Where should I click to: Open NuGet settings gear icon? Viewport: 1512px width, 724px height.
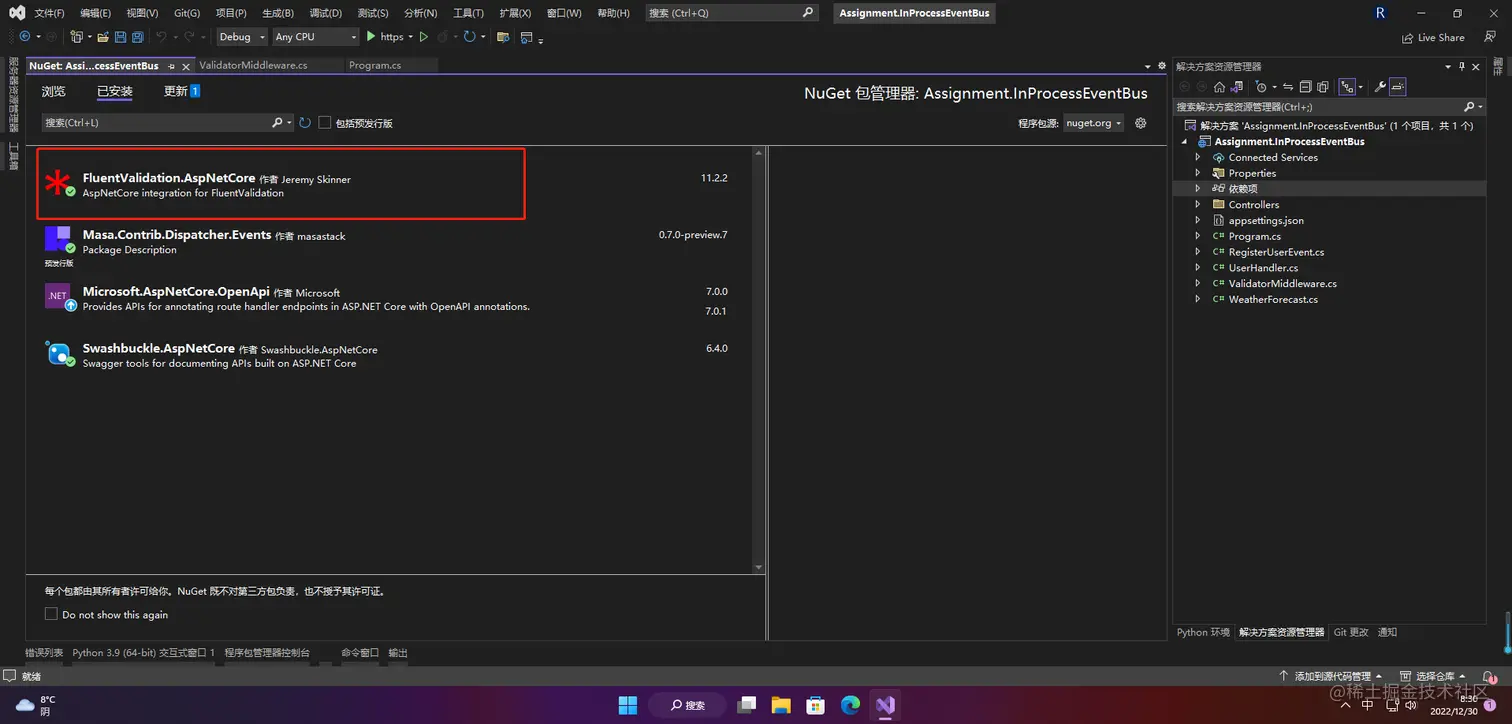tap(1140, 123)
